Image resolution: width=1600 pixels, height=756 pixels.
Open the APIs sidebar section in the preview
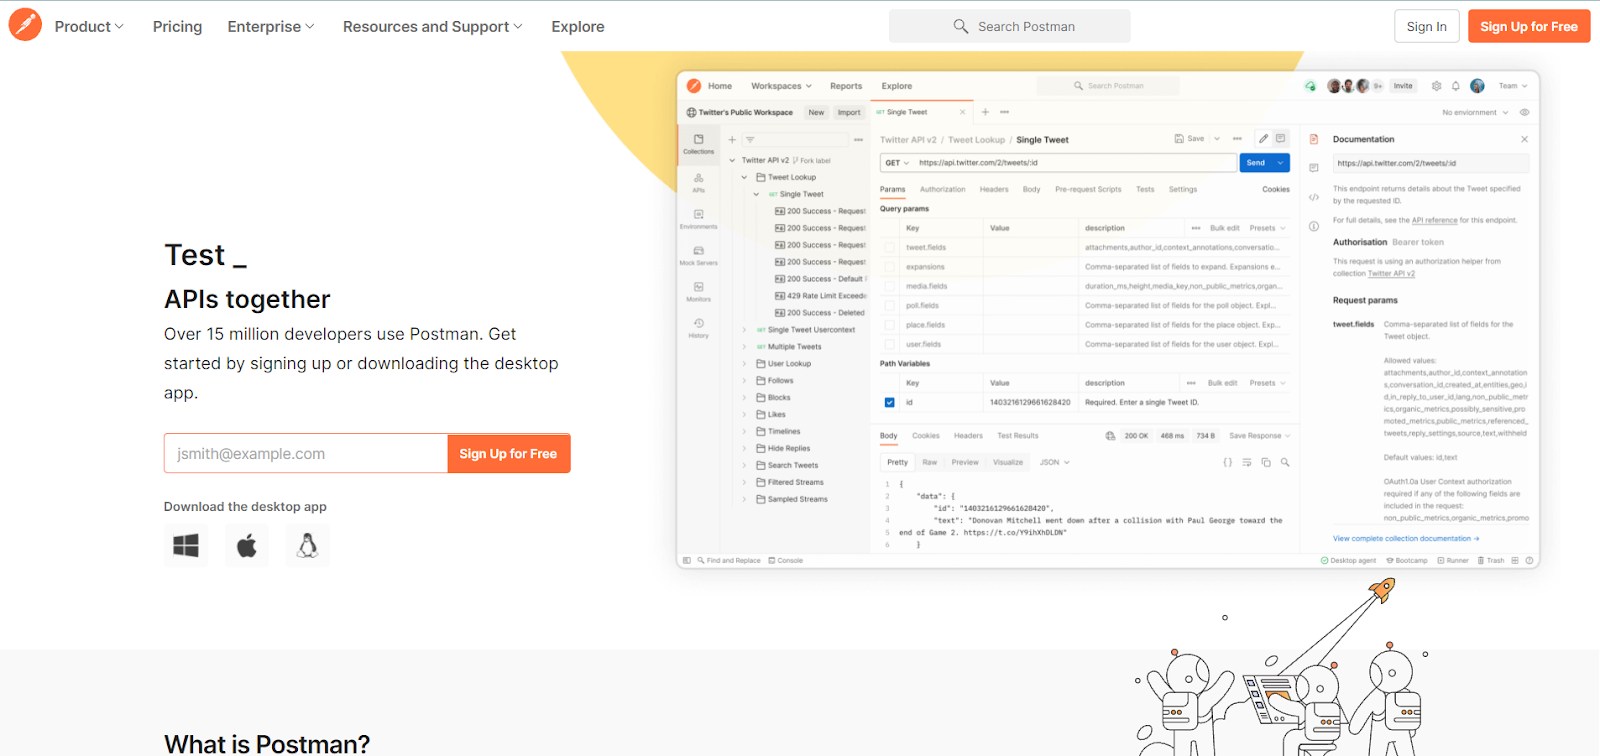(x=698, y=182)
